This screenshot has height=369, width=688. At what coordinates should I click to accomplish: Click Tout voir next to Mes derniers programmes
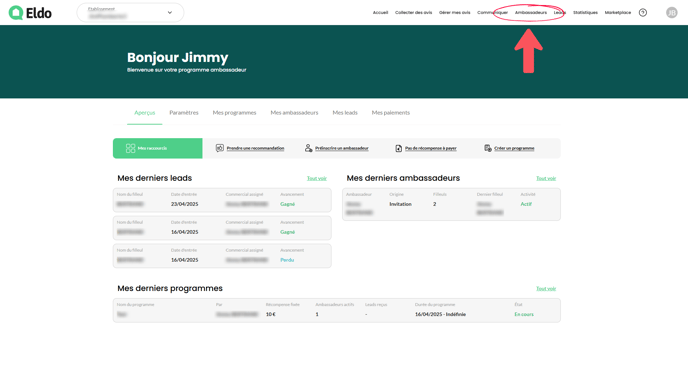546,288
